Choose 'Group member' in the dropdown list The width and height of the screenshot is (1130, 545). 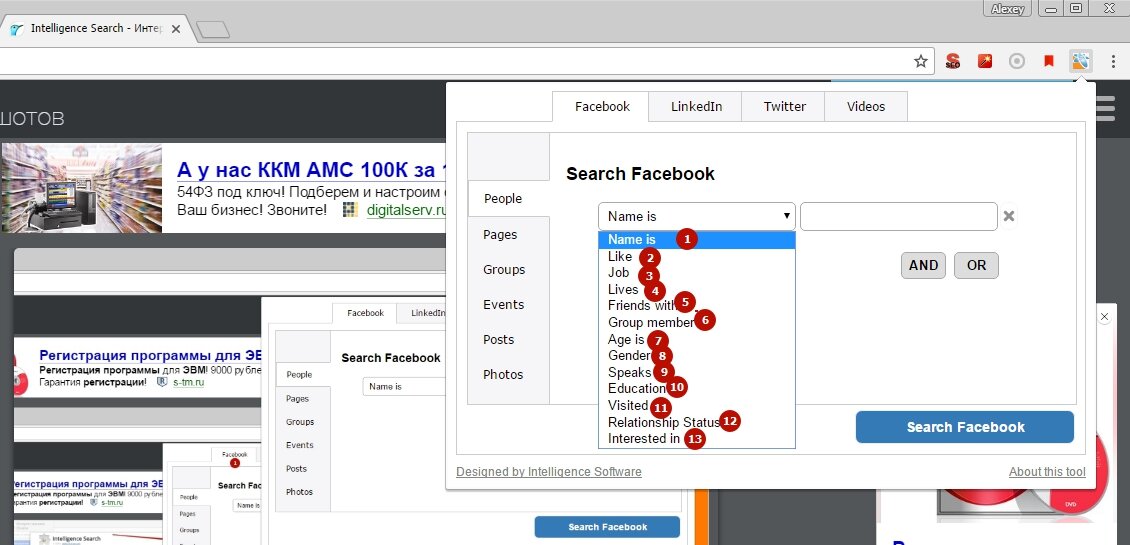tap(696, 323)
